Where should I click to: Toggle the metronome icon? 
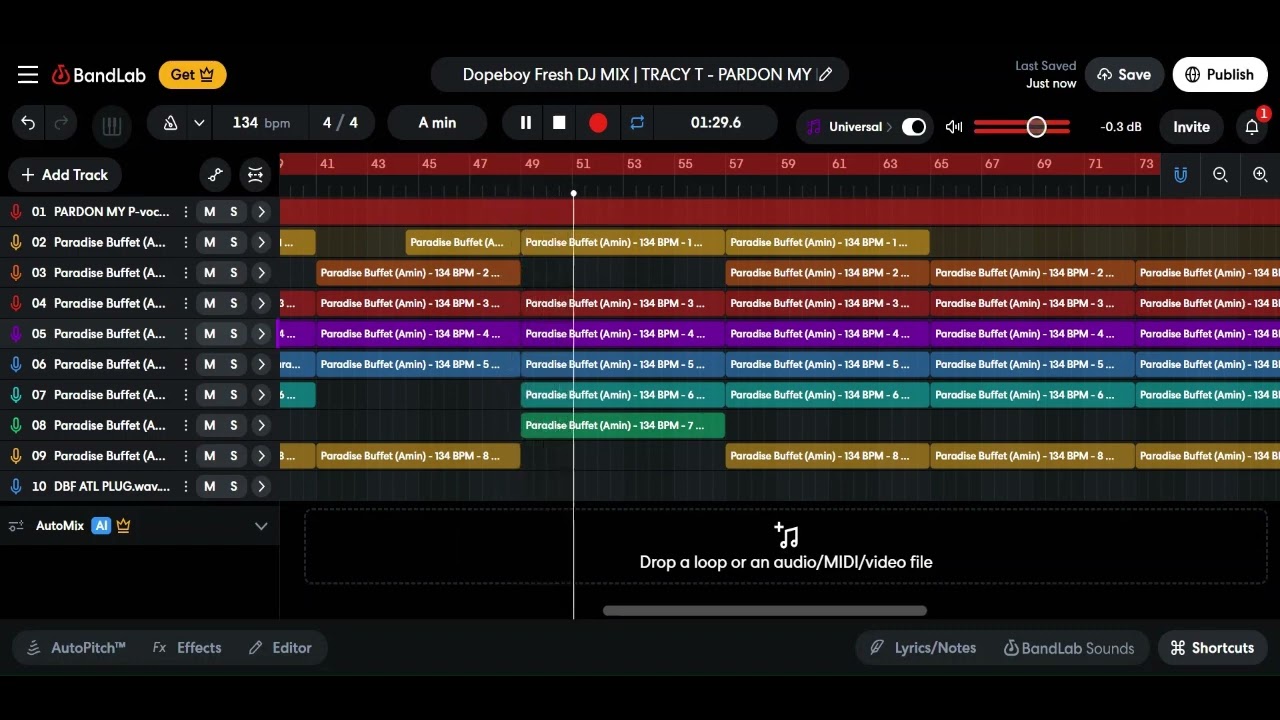pos(170,123)
